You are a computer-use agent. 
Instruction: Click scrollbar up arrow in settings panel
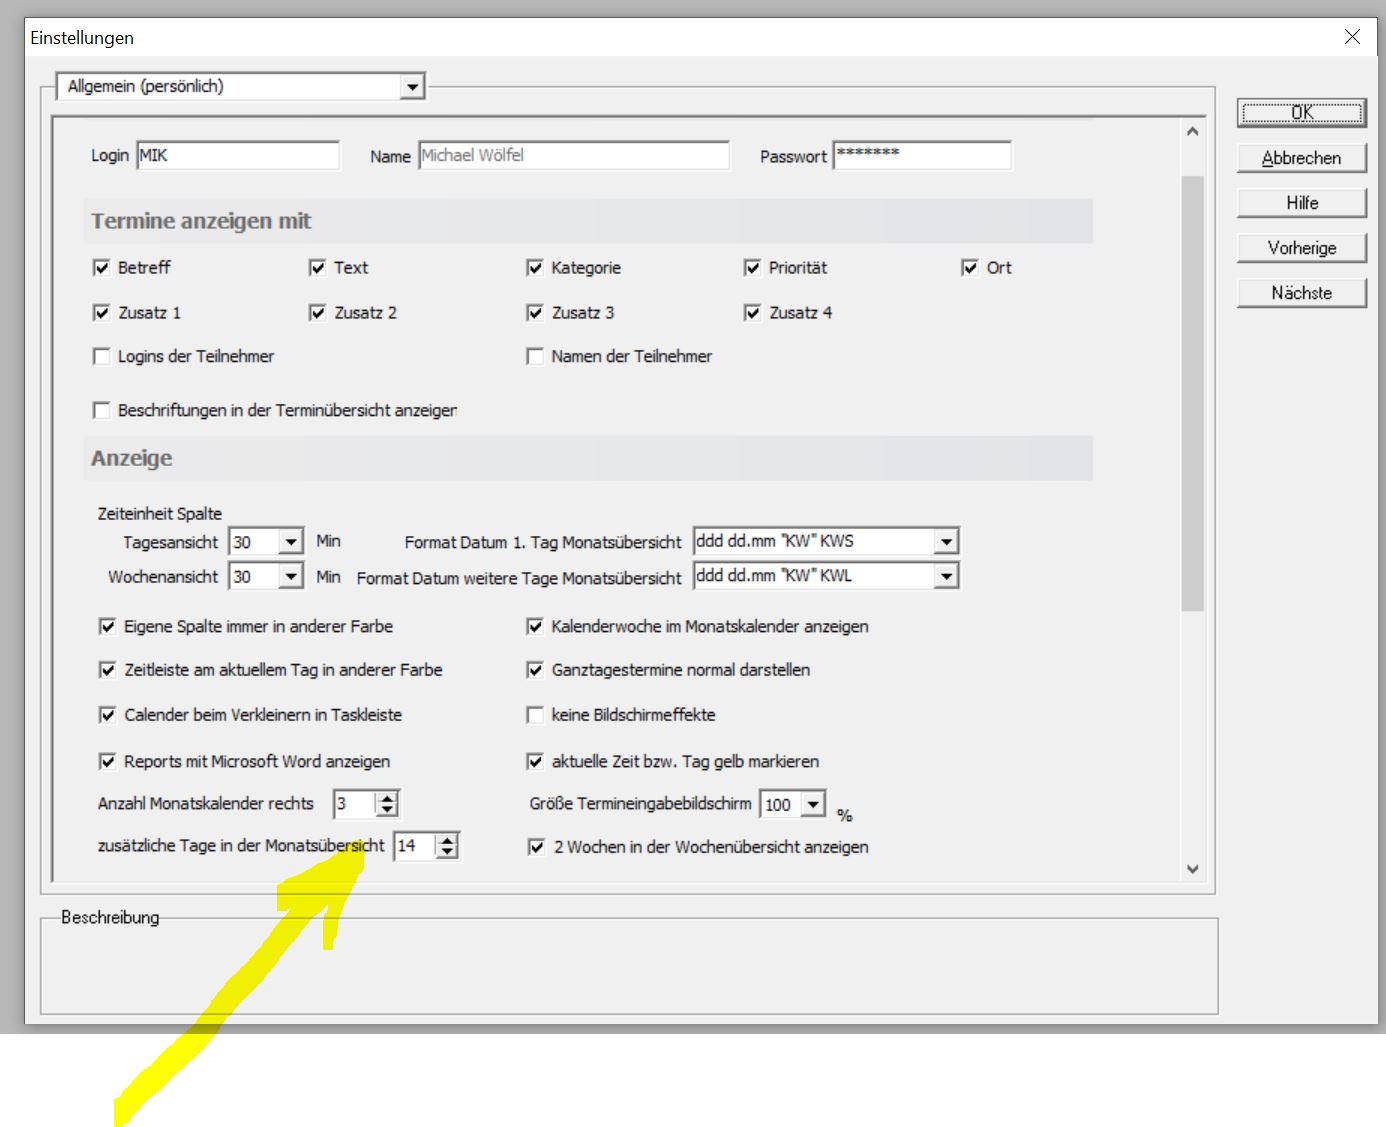[1192, 132]
